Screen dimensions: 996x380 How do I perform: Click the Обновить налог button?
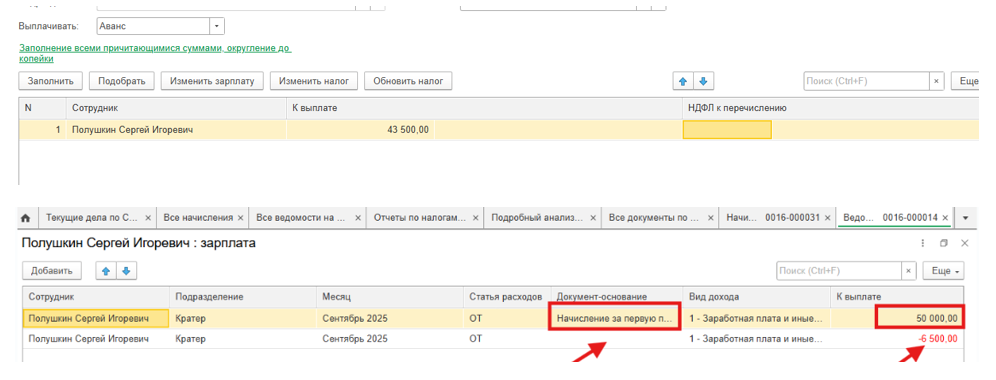pos(408,81)
